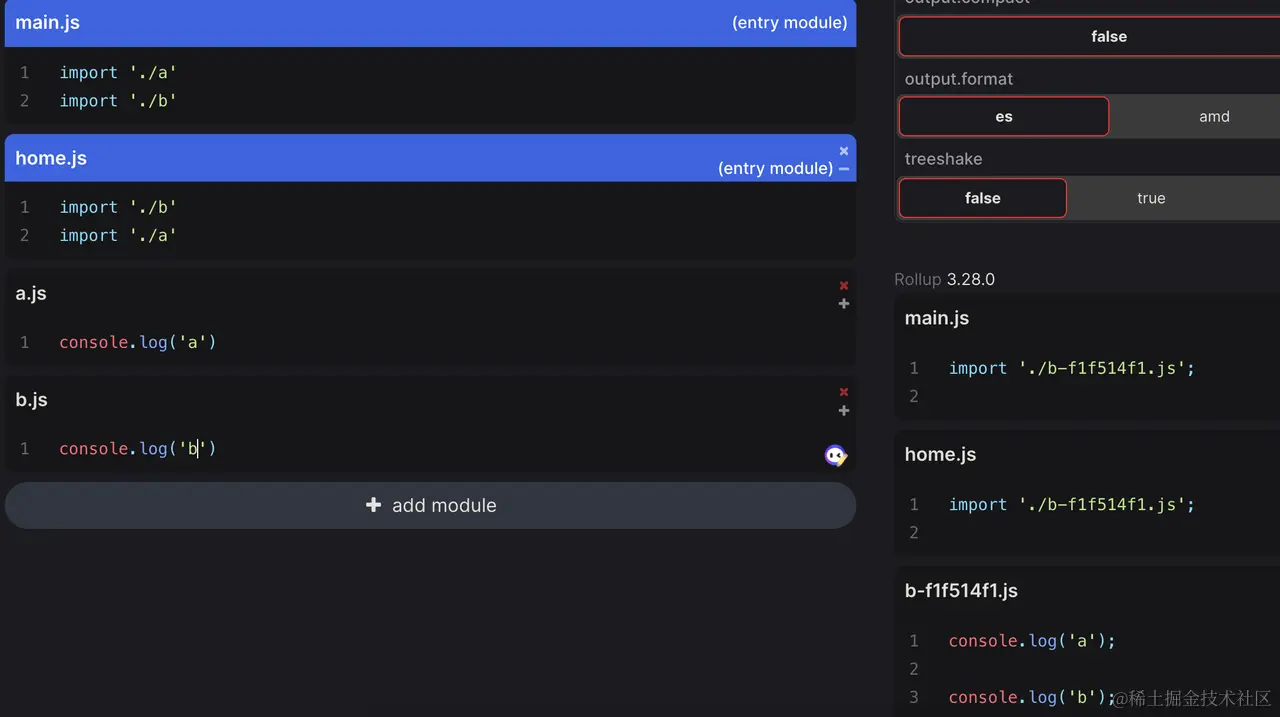Select amd output format

1214,116
